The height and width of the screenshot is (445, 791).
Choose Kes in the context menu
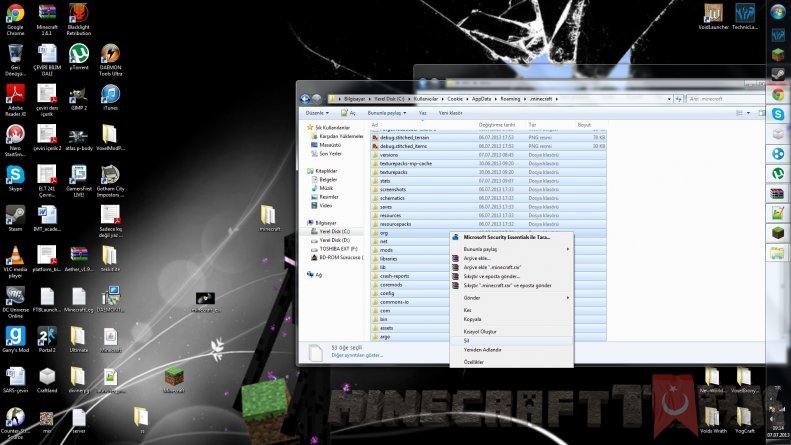coord(512,310)
